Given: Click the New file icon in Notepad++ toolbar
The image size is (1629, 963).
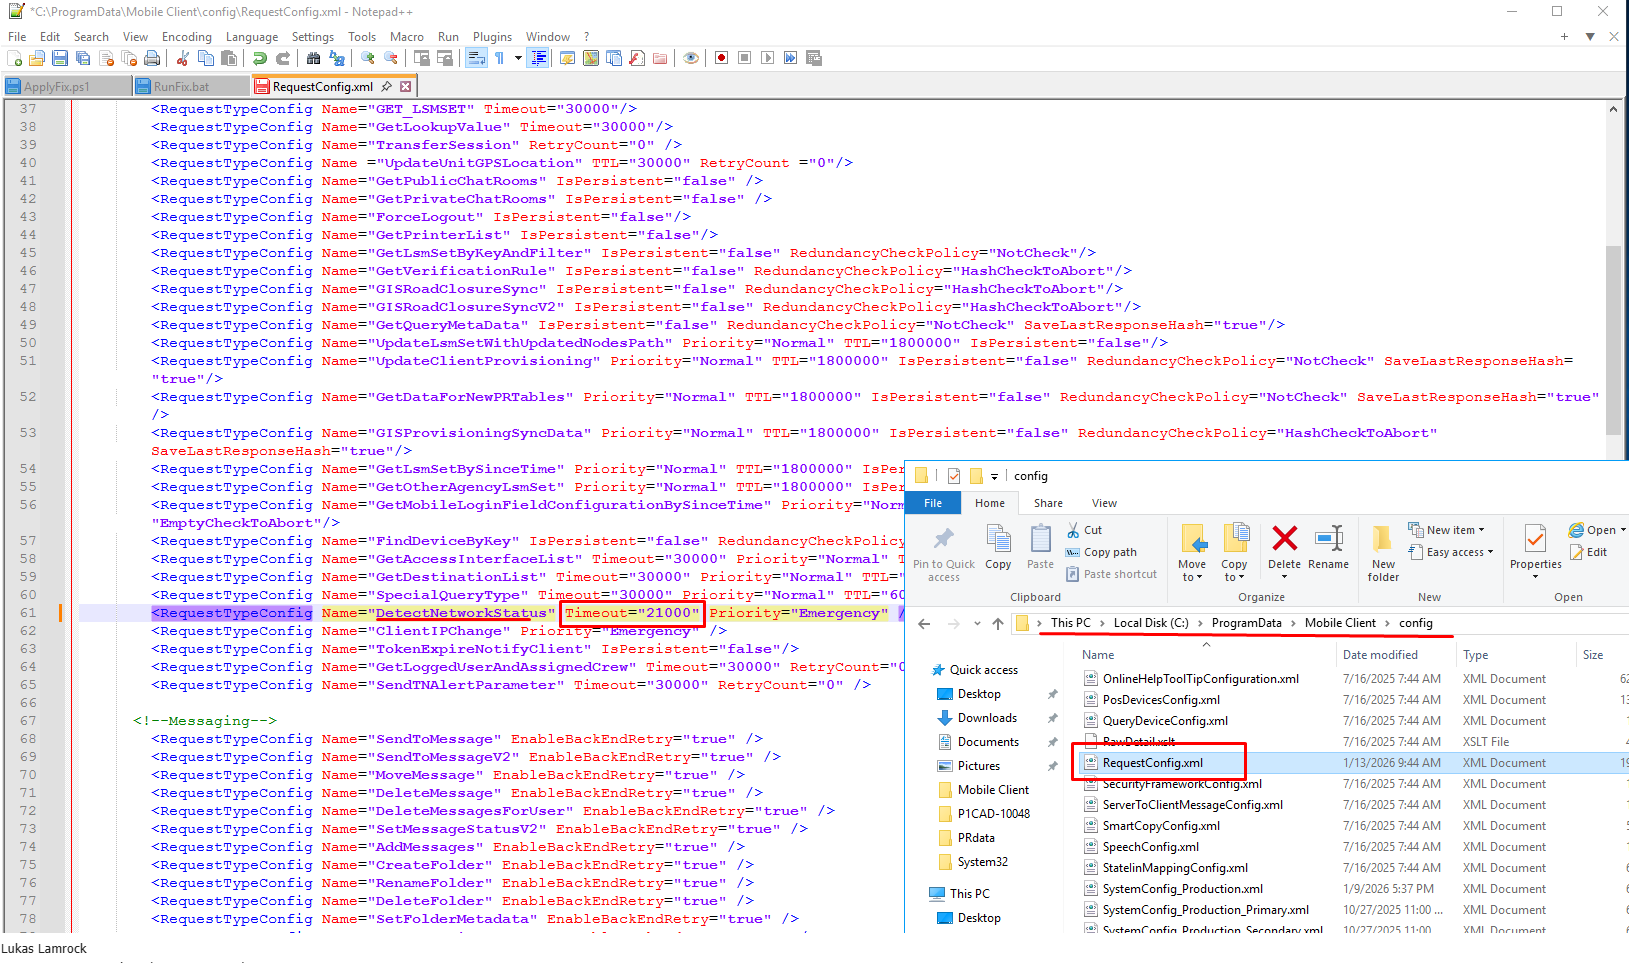Looking at the screenshot, I should [x=14, y=58].
